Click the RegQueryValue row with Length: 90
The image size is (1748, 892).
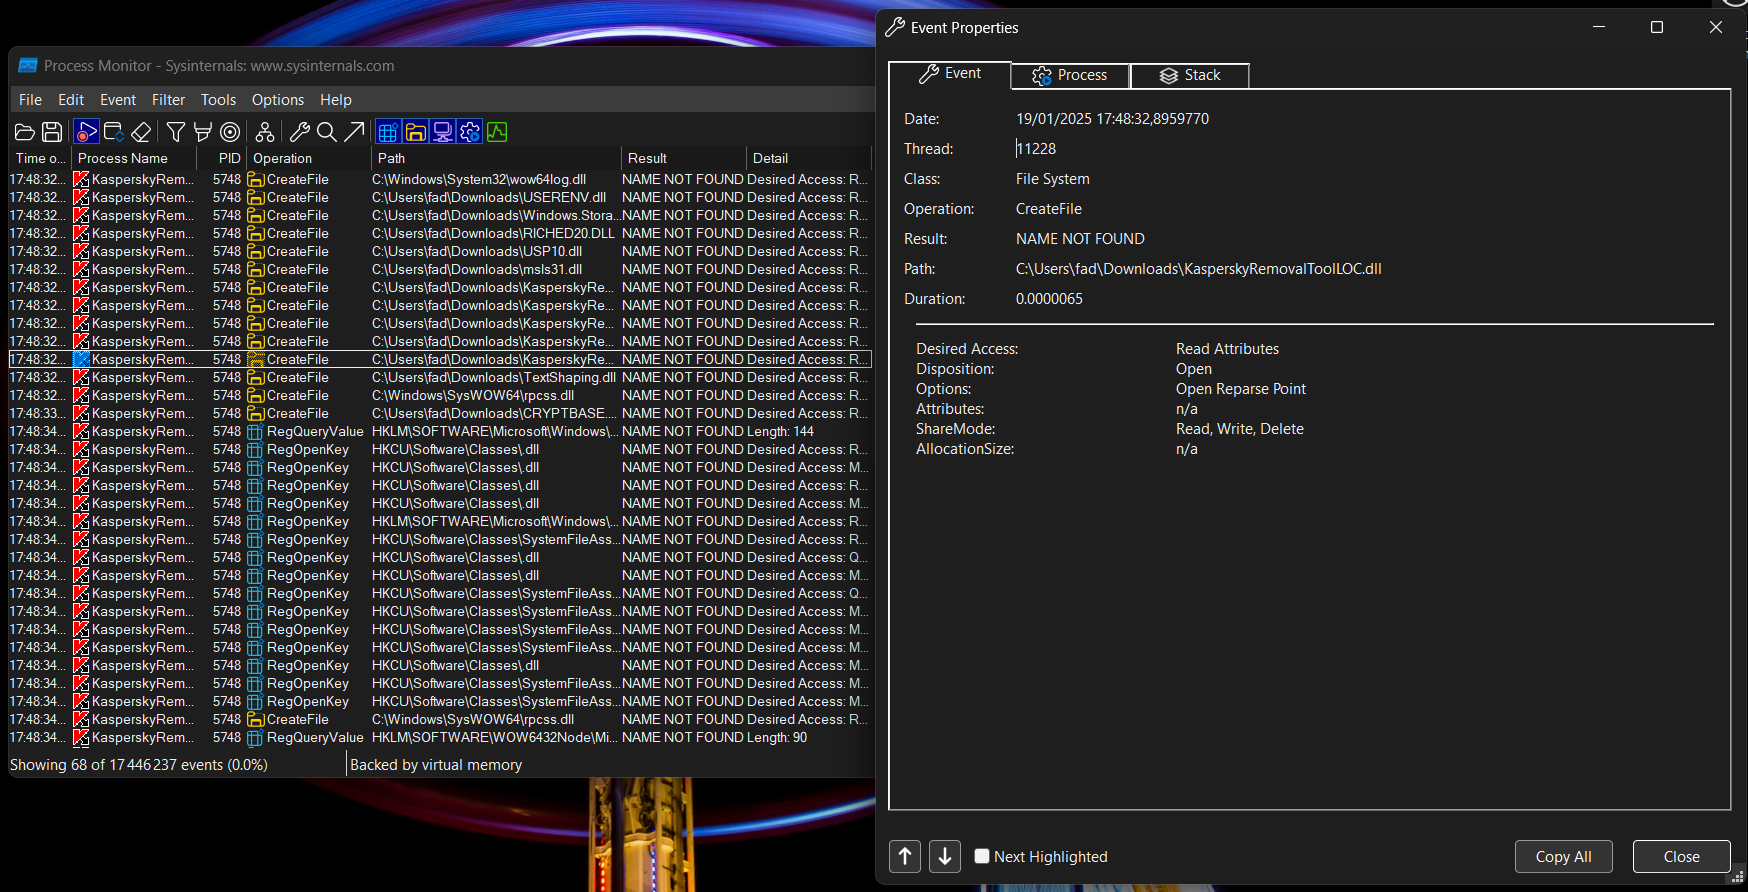(440, 738)
